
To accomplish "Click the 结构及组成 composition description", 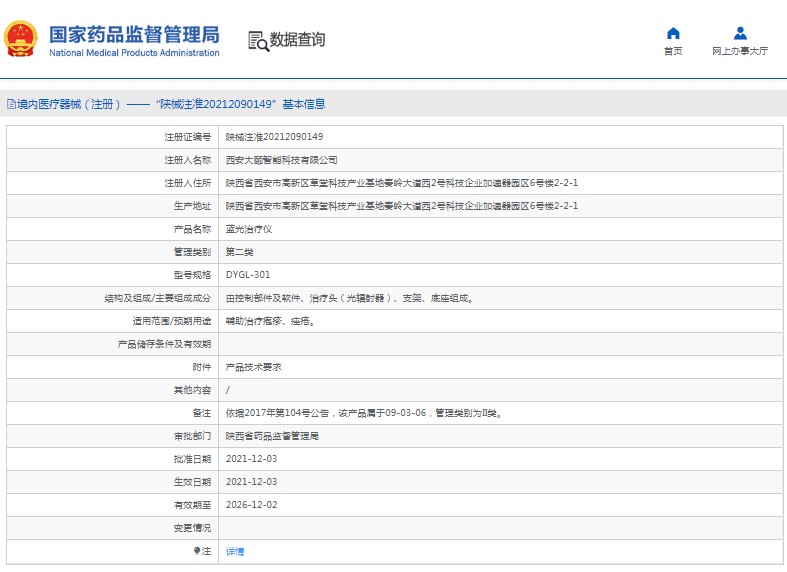I will [349, 298].
